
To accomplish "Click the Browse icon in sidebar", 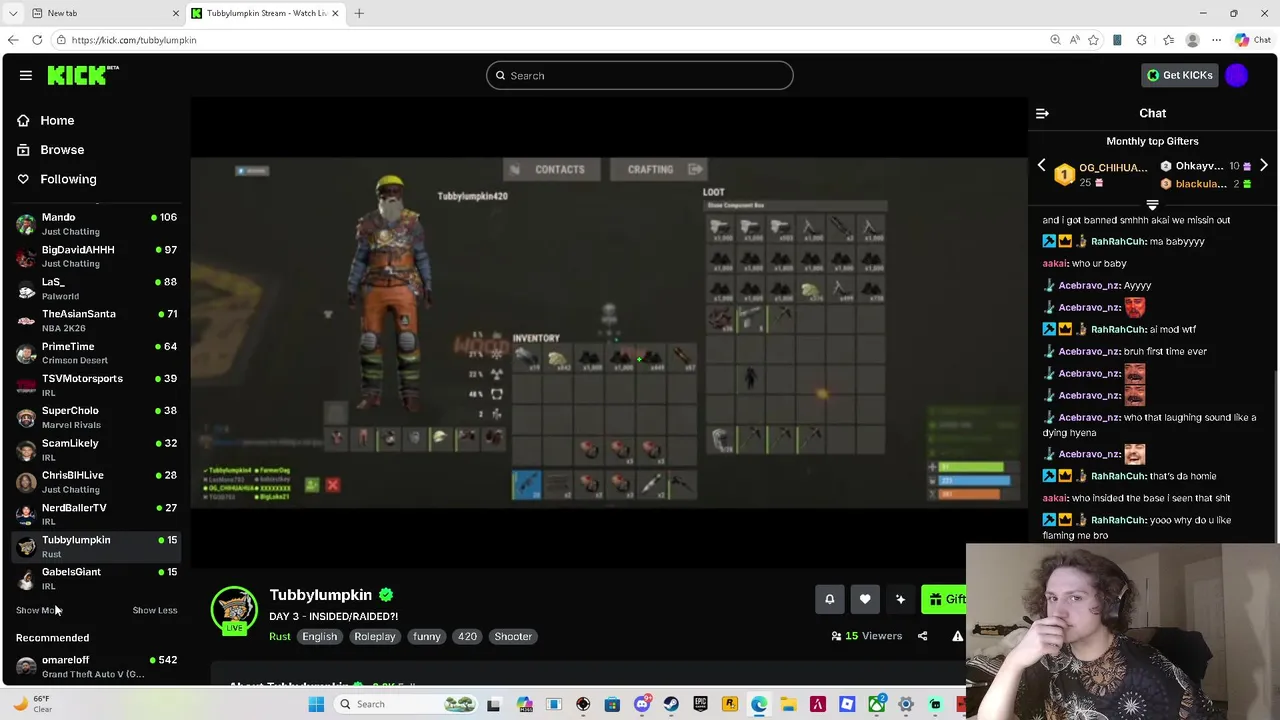I will [x=23, y=149].
